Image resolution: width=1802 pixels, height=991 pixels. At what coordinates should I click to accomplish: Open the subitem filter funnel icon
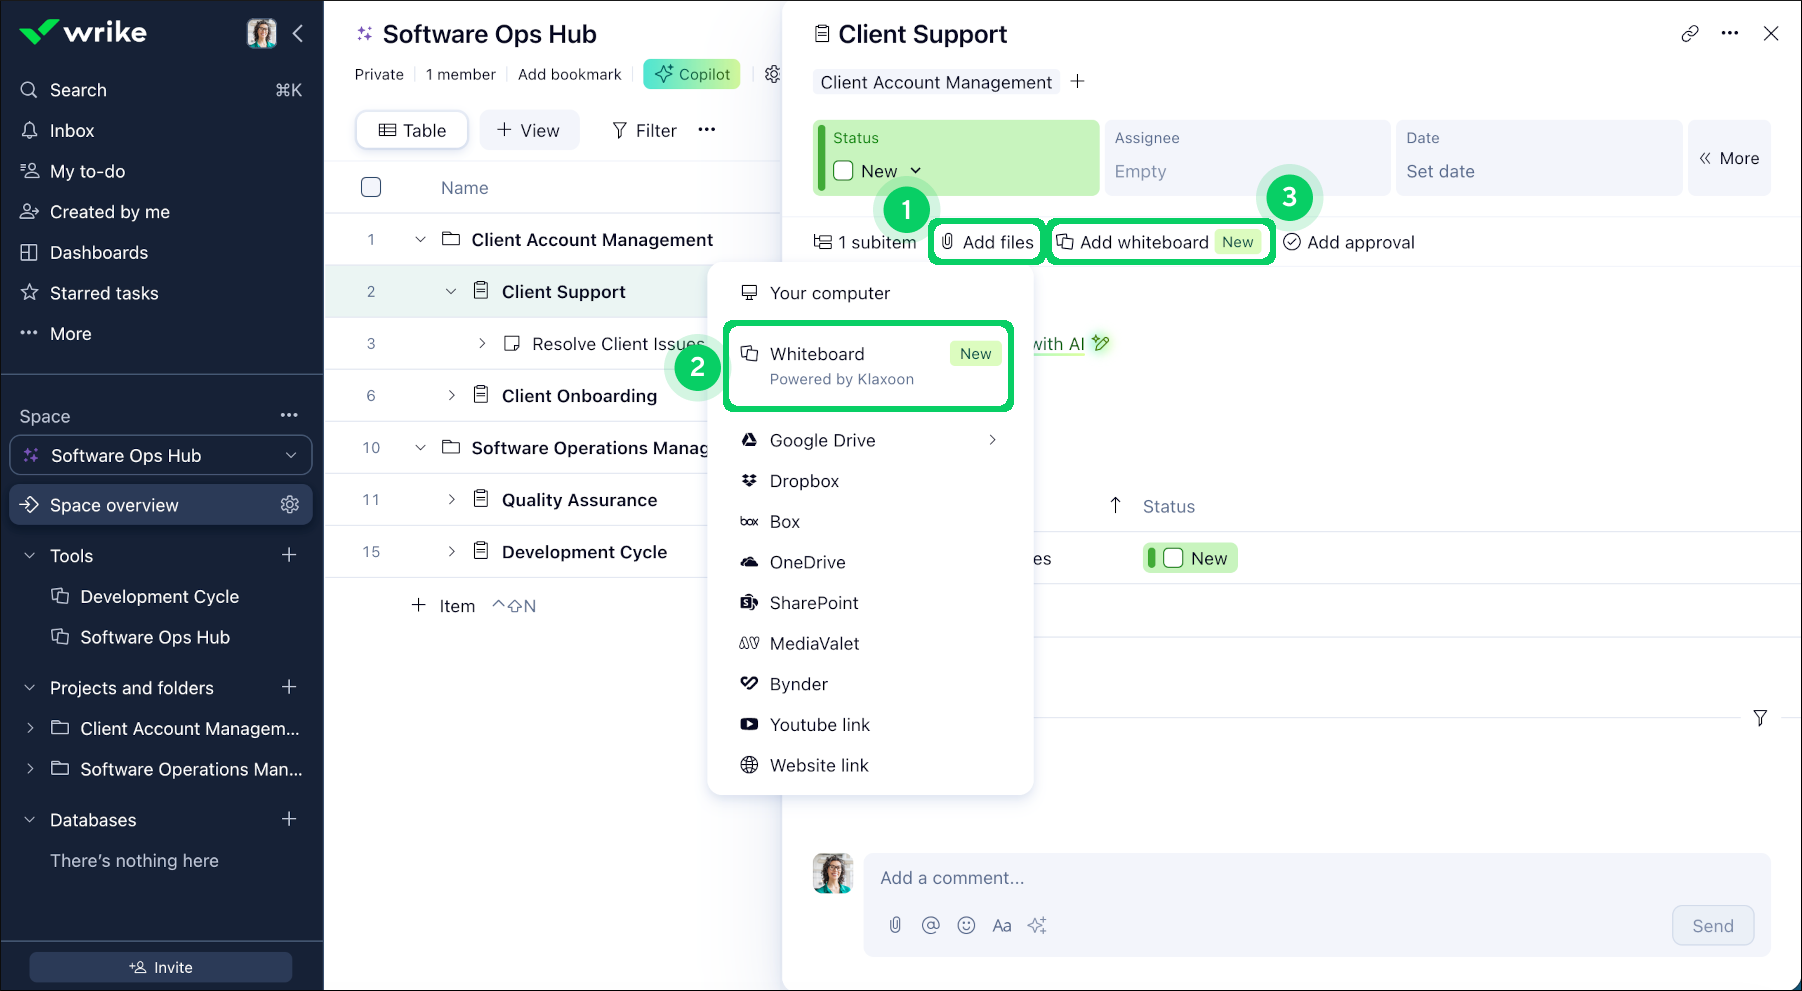click(x=1760, y=718)
